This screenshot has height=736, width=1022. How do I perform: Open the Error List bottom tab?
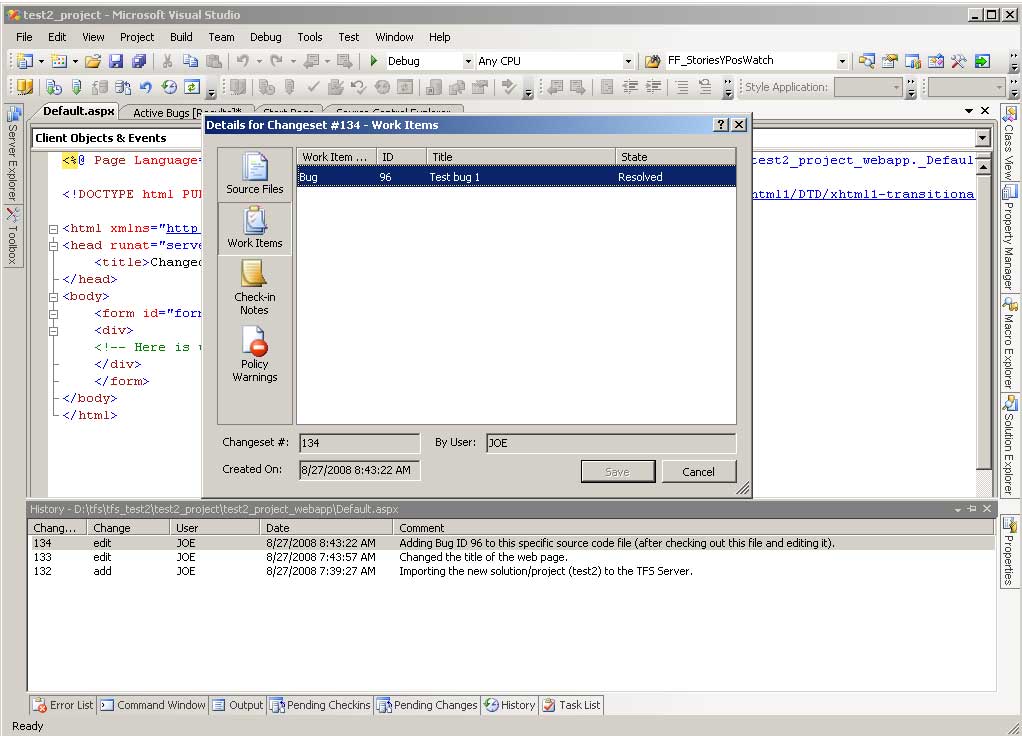pyautogui.click(x=64, y=705)
